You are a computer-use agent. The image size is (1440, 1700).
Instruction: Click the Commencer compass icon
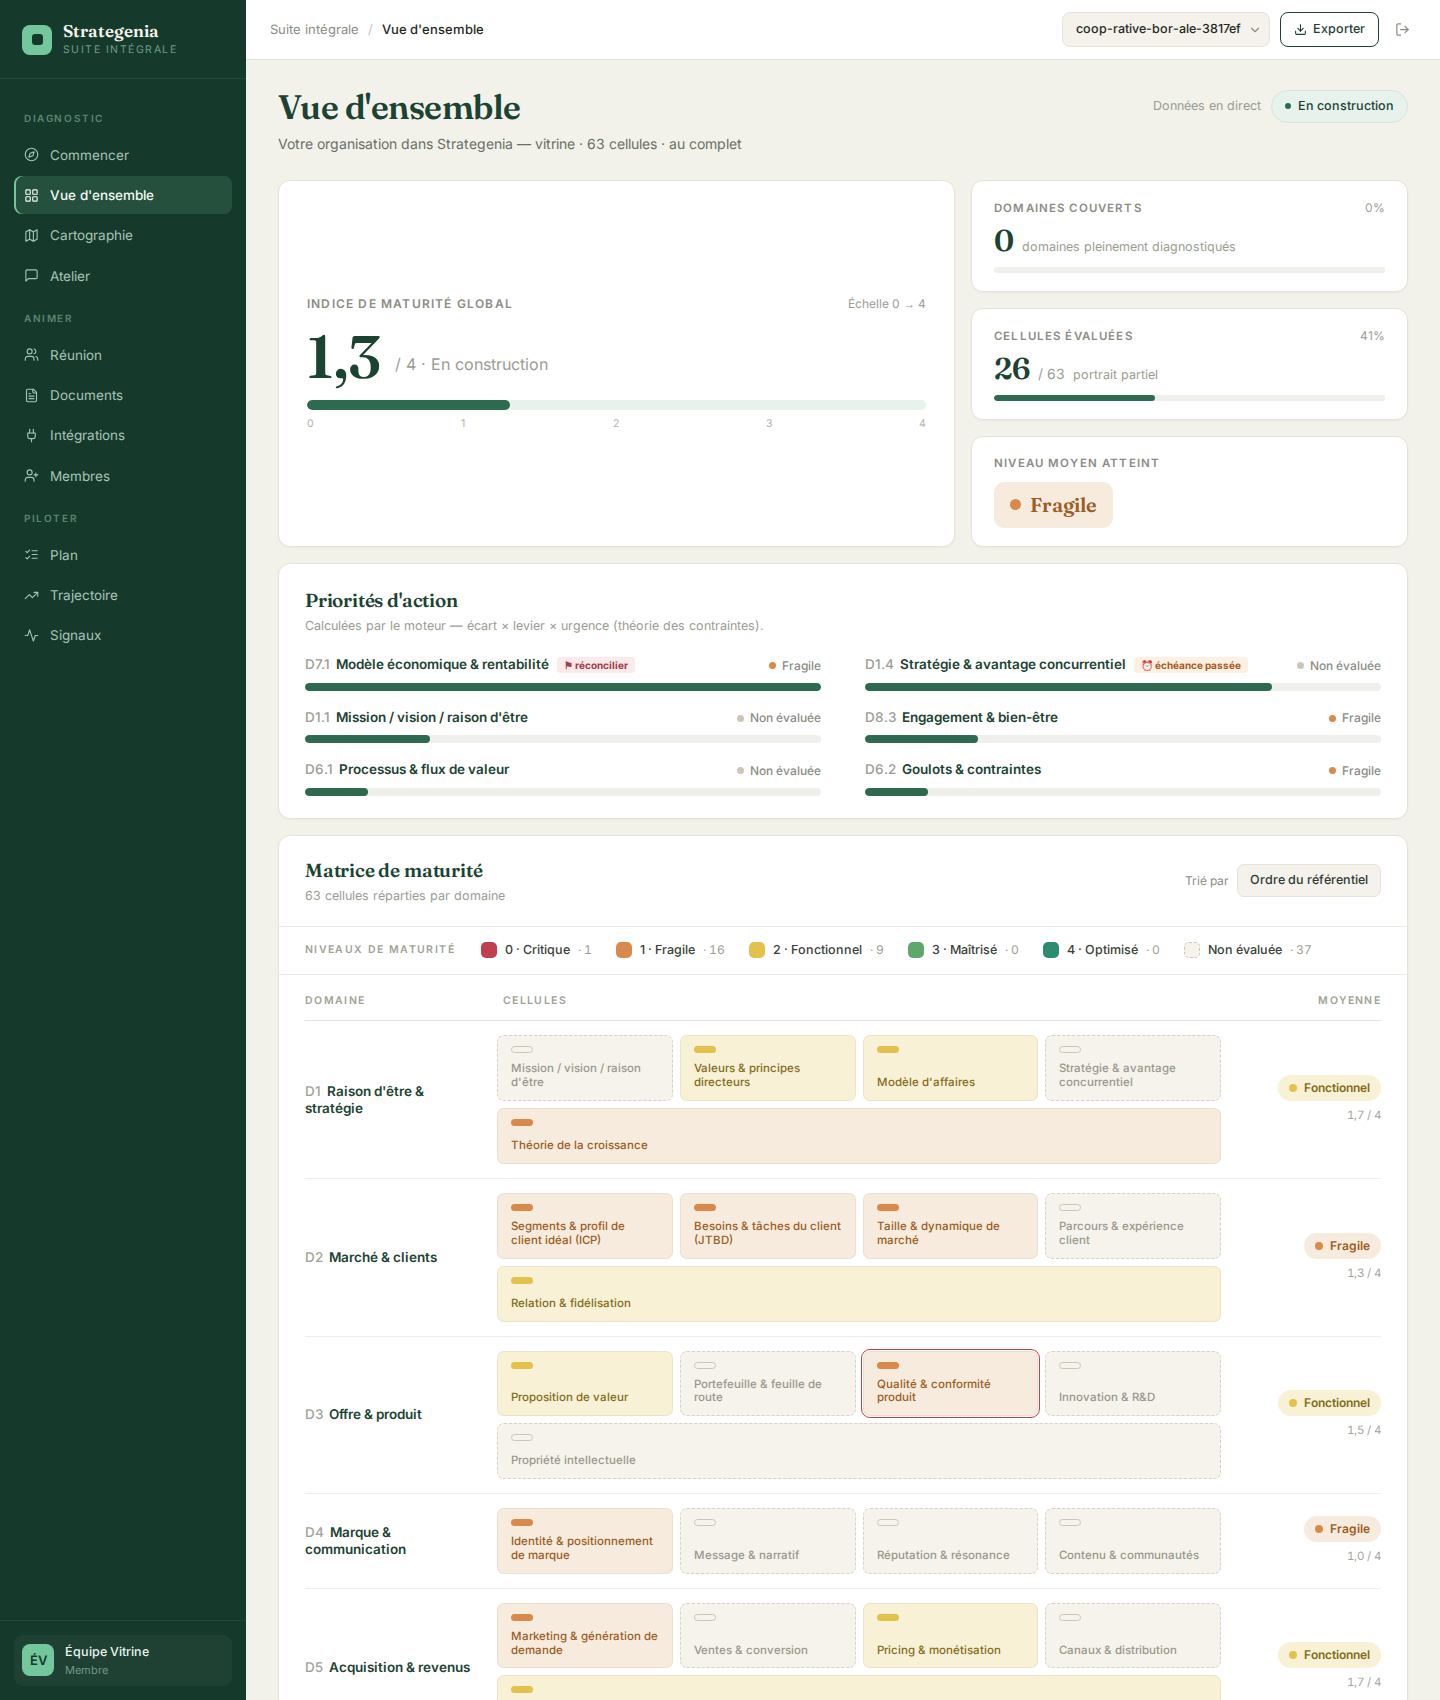coord(32,155)
